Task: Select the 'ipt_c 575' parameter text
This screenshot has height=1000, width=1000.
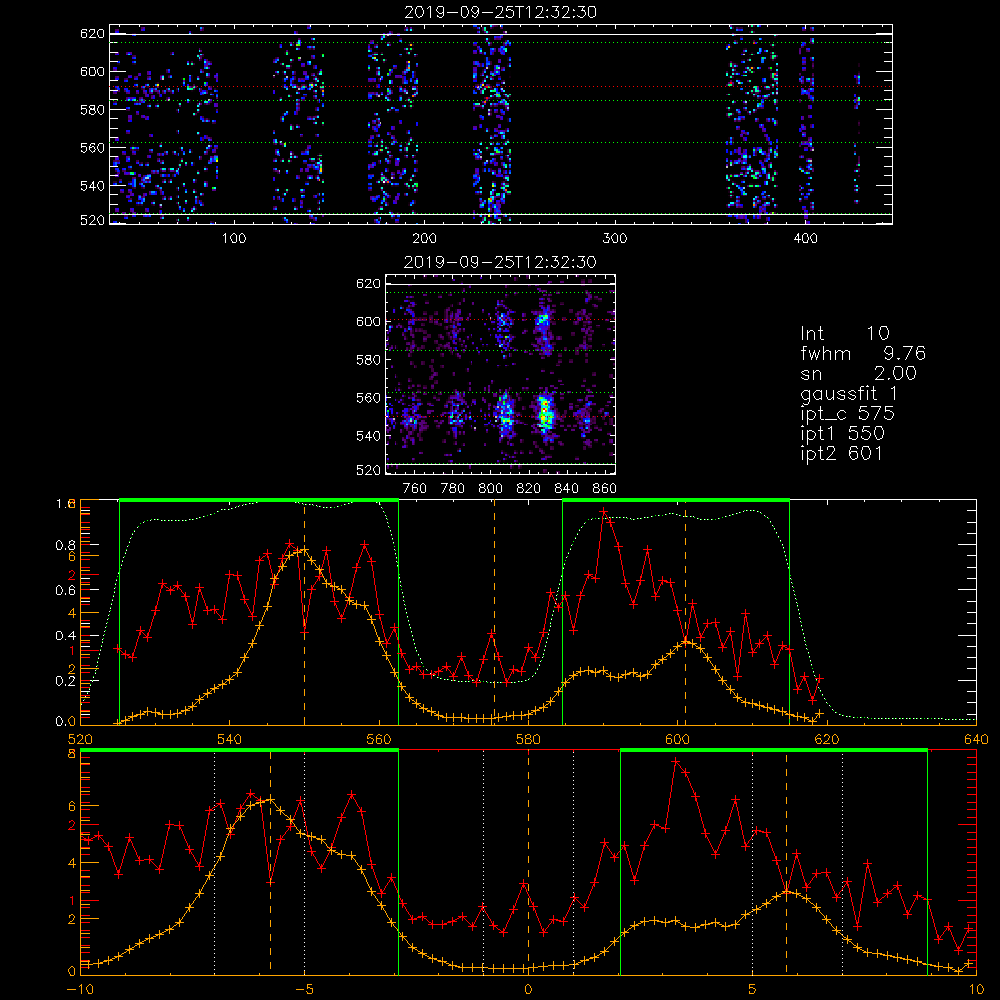Action: click(x=847, y=414)
